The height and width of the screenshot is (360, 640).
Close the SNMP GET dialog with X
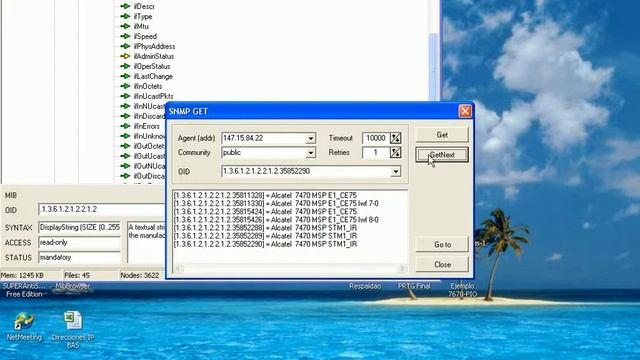(465, 111)
